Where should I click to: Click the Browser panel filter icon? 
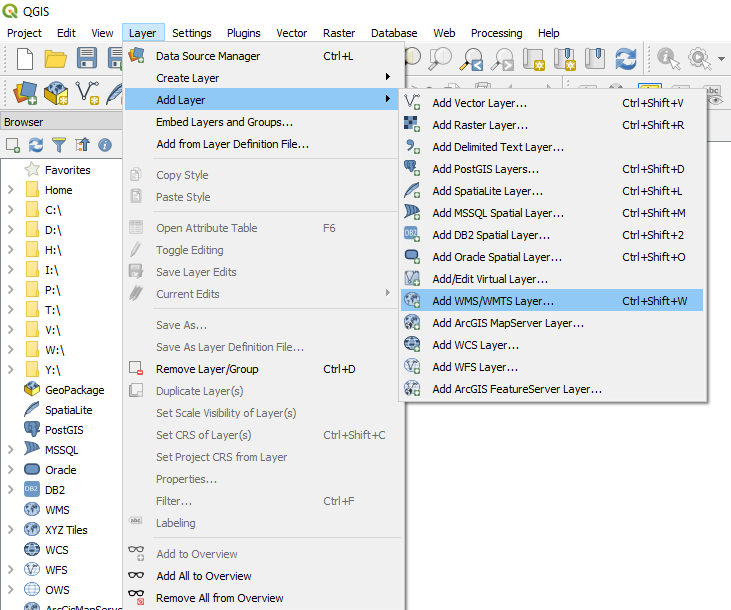click(59, 145)
